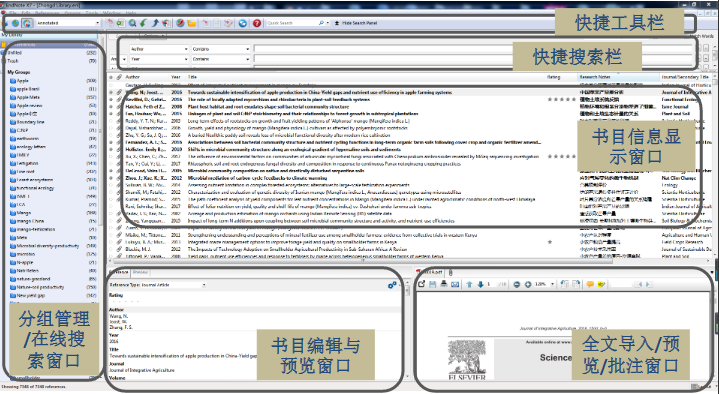Select the Mango group in My Groups
Viewport: 719px width, 394px height.
tap(24, 213)
